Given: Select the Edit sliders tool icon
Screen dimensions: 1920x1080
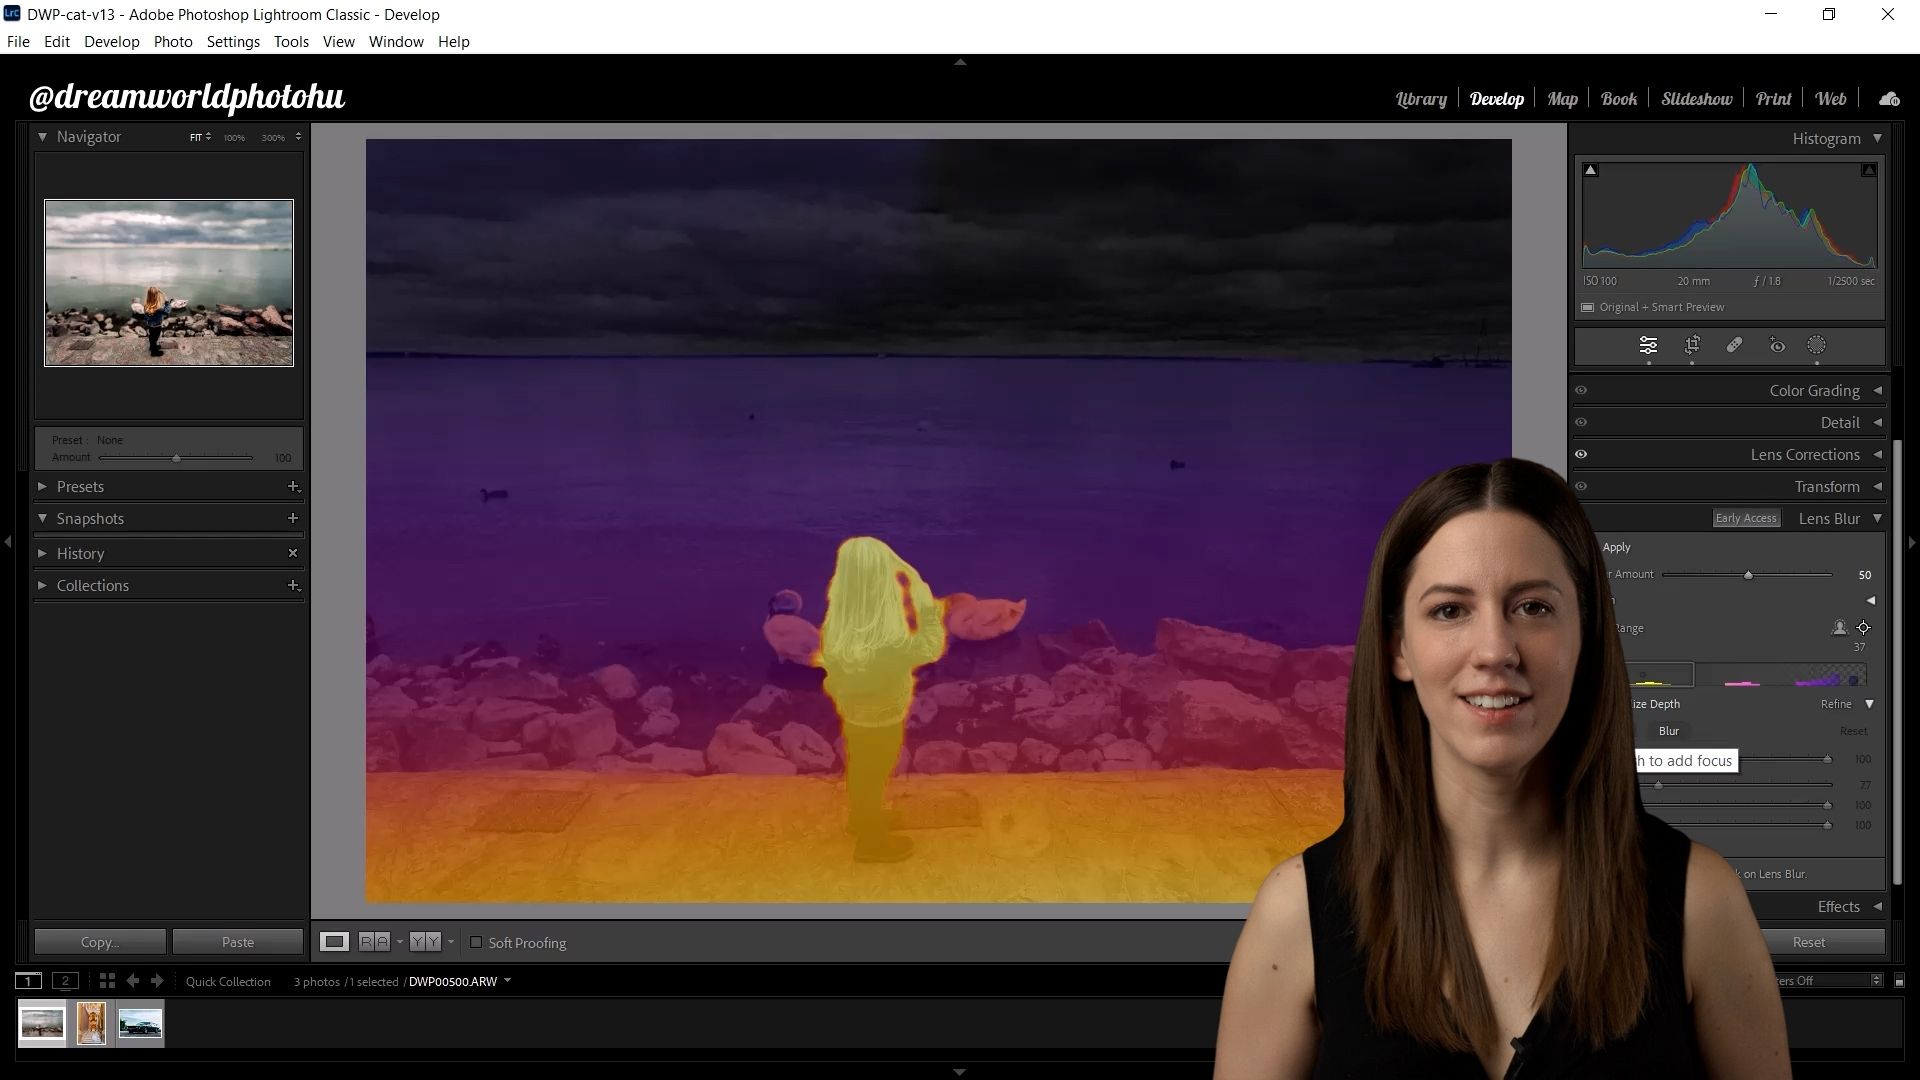Looking at the screenshot, I should pos(1648,346).
